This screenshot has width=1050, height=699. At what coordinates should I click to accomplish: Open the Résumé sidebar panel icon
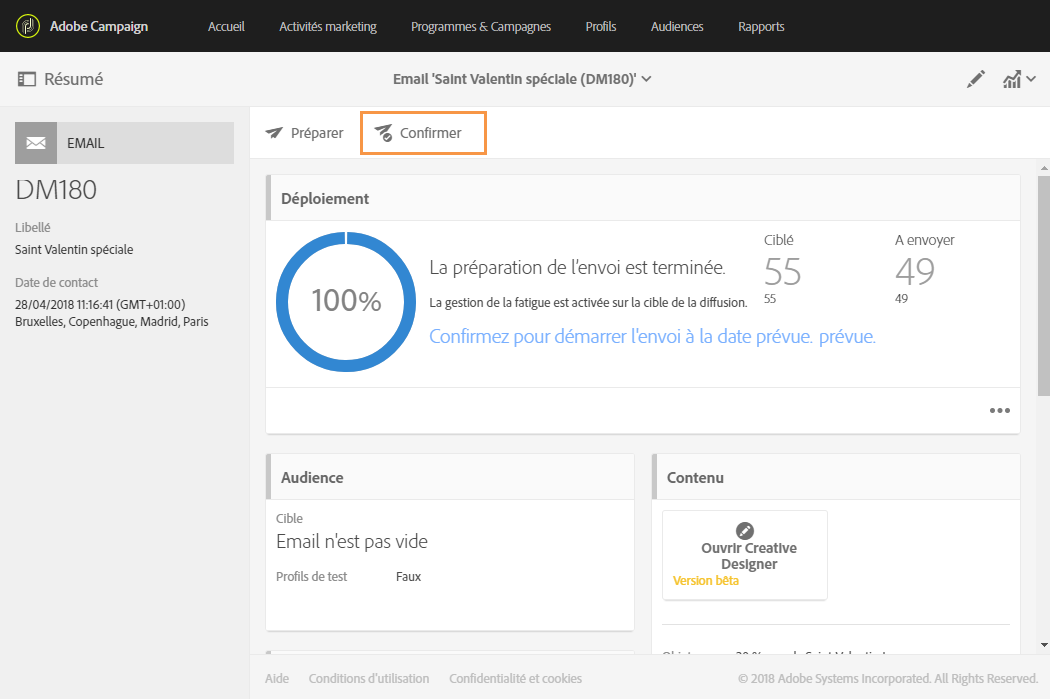point(27,79)
